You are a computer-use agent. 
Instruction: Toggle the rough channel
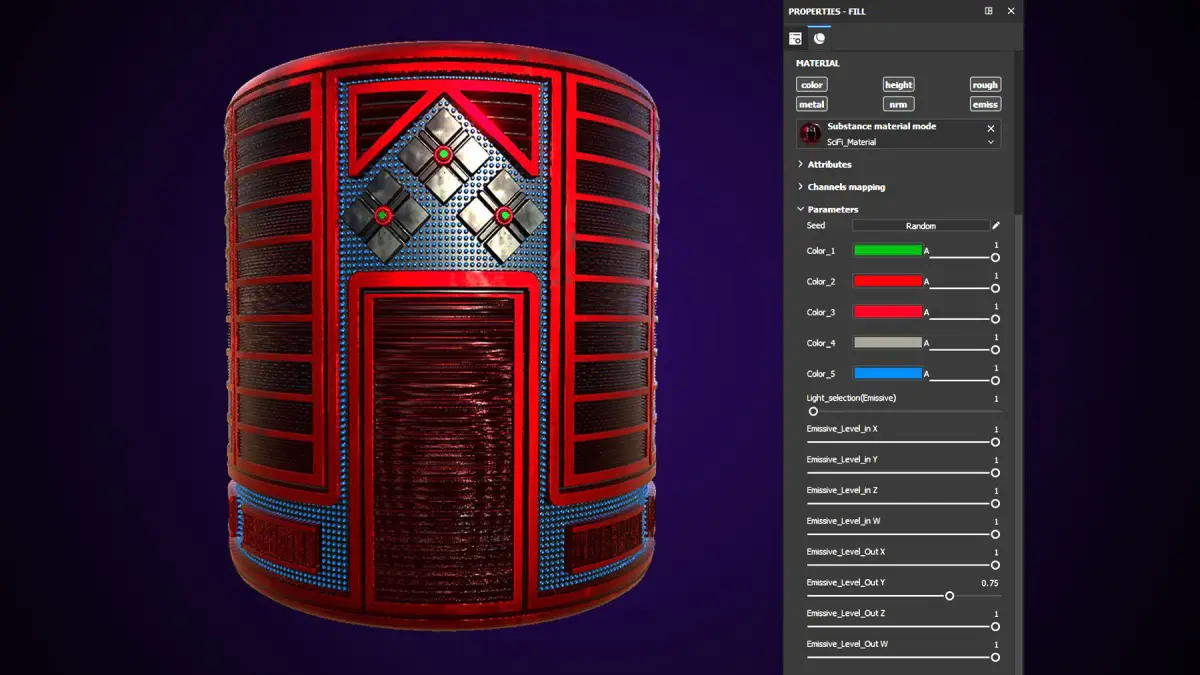pyautogui.click(x=985, y=85)
